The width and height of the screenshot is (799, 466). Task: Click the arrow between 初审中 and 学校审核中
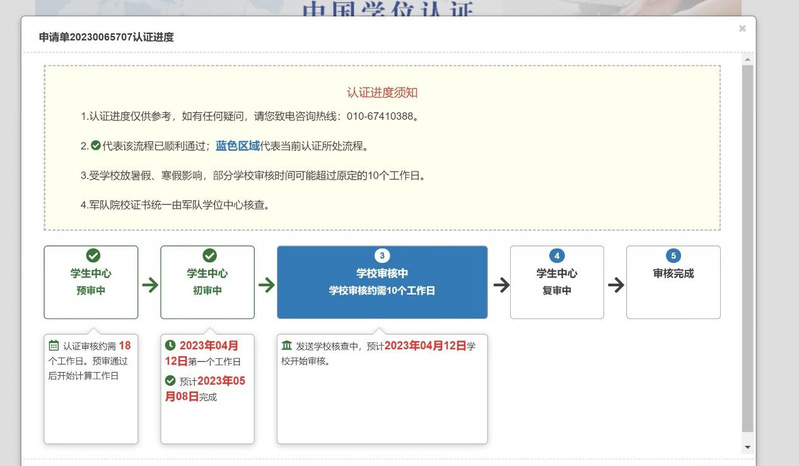pyautogui.click(x=266, y=285)
